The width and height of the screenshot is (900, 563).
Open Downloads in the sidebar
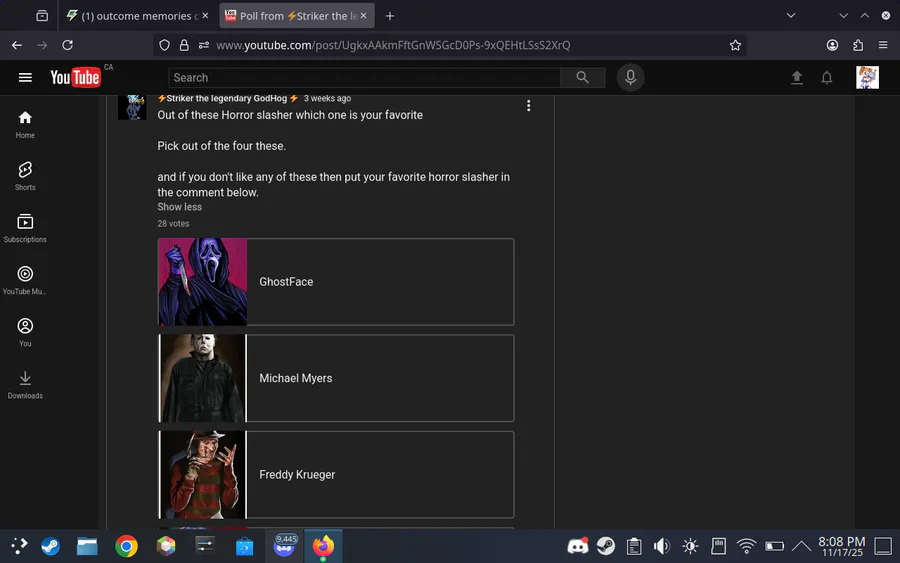(25, 385)
